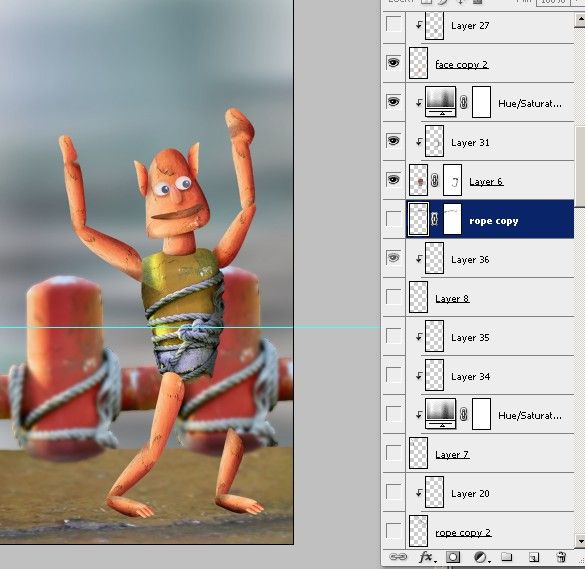Click the Create new layer icon
The width and height of the screenshot is (585, 569).
(x=534, y=557)
